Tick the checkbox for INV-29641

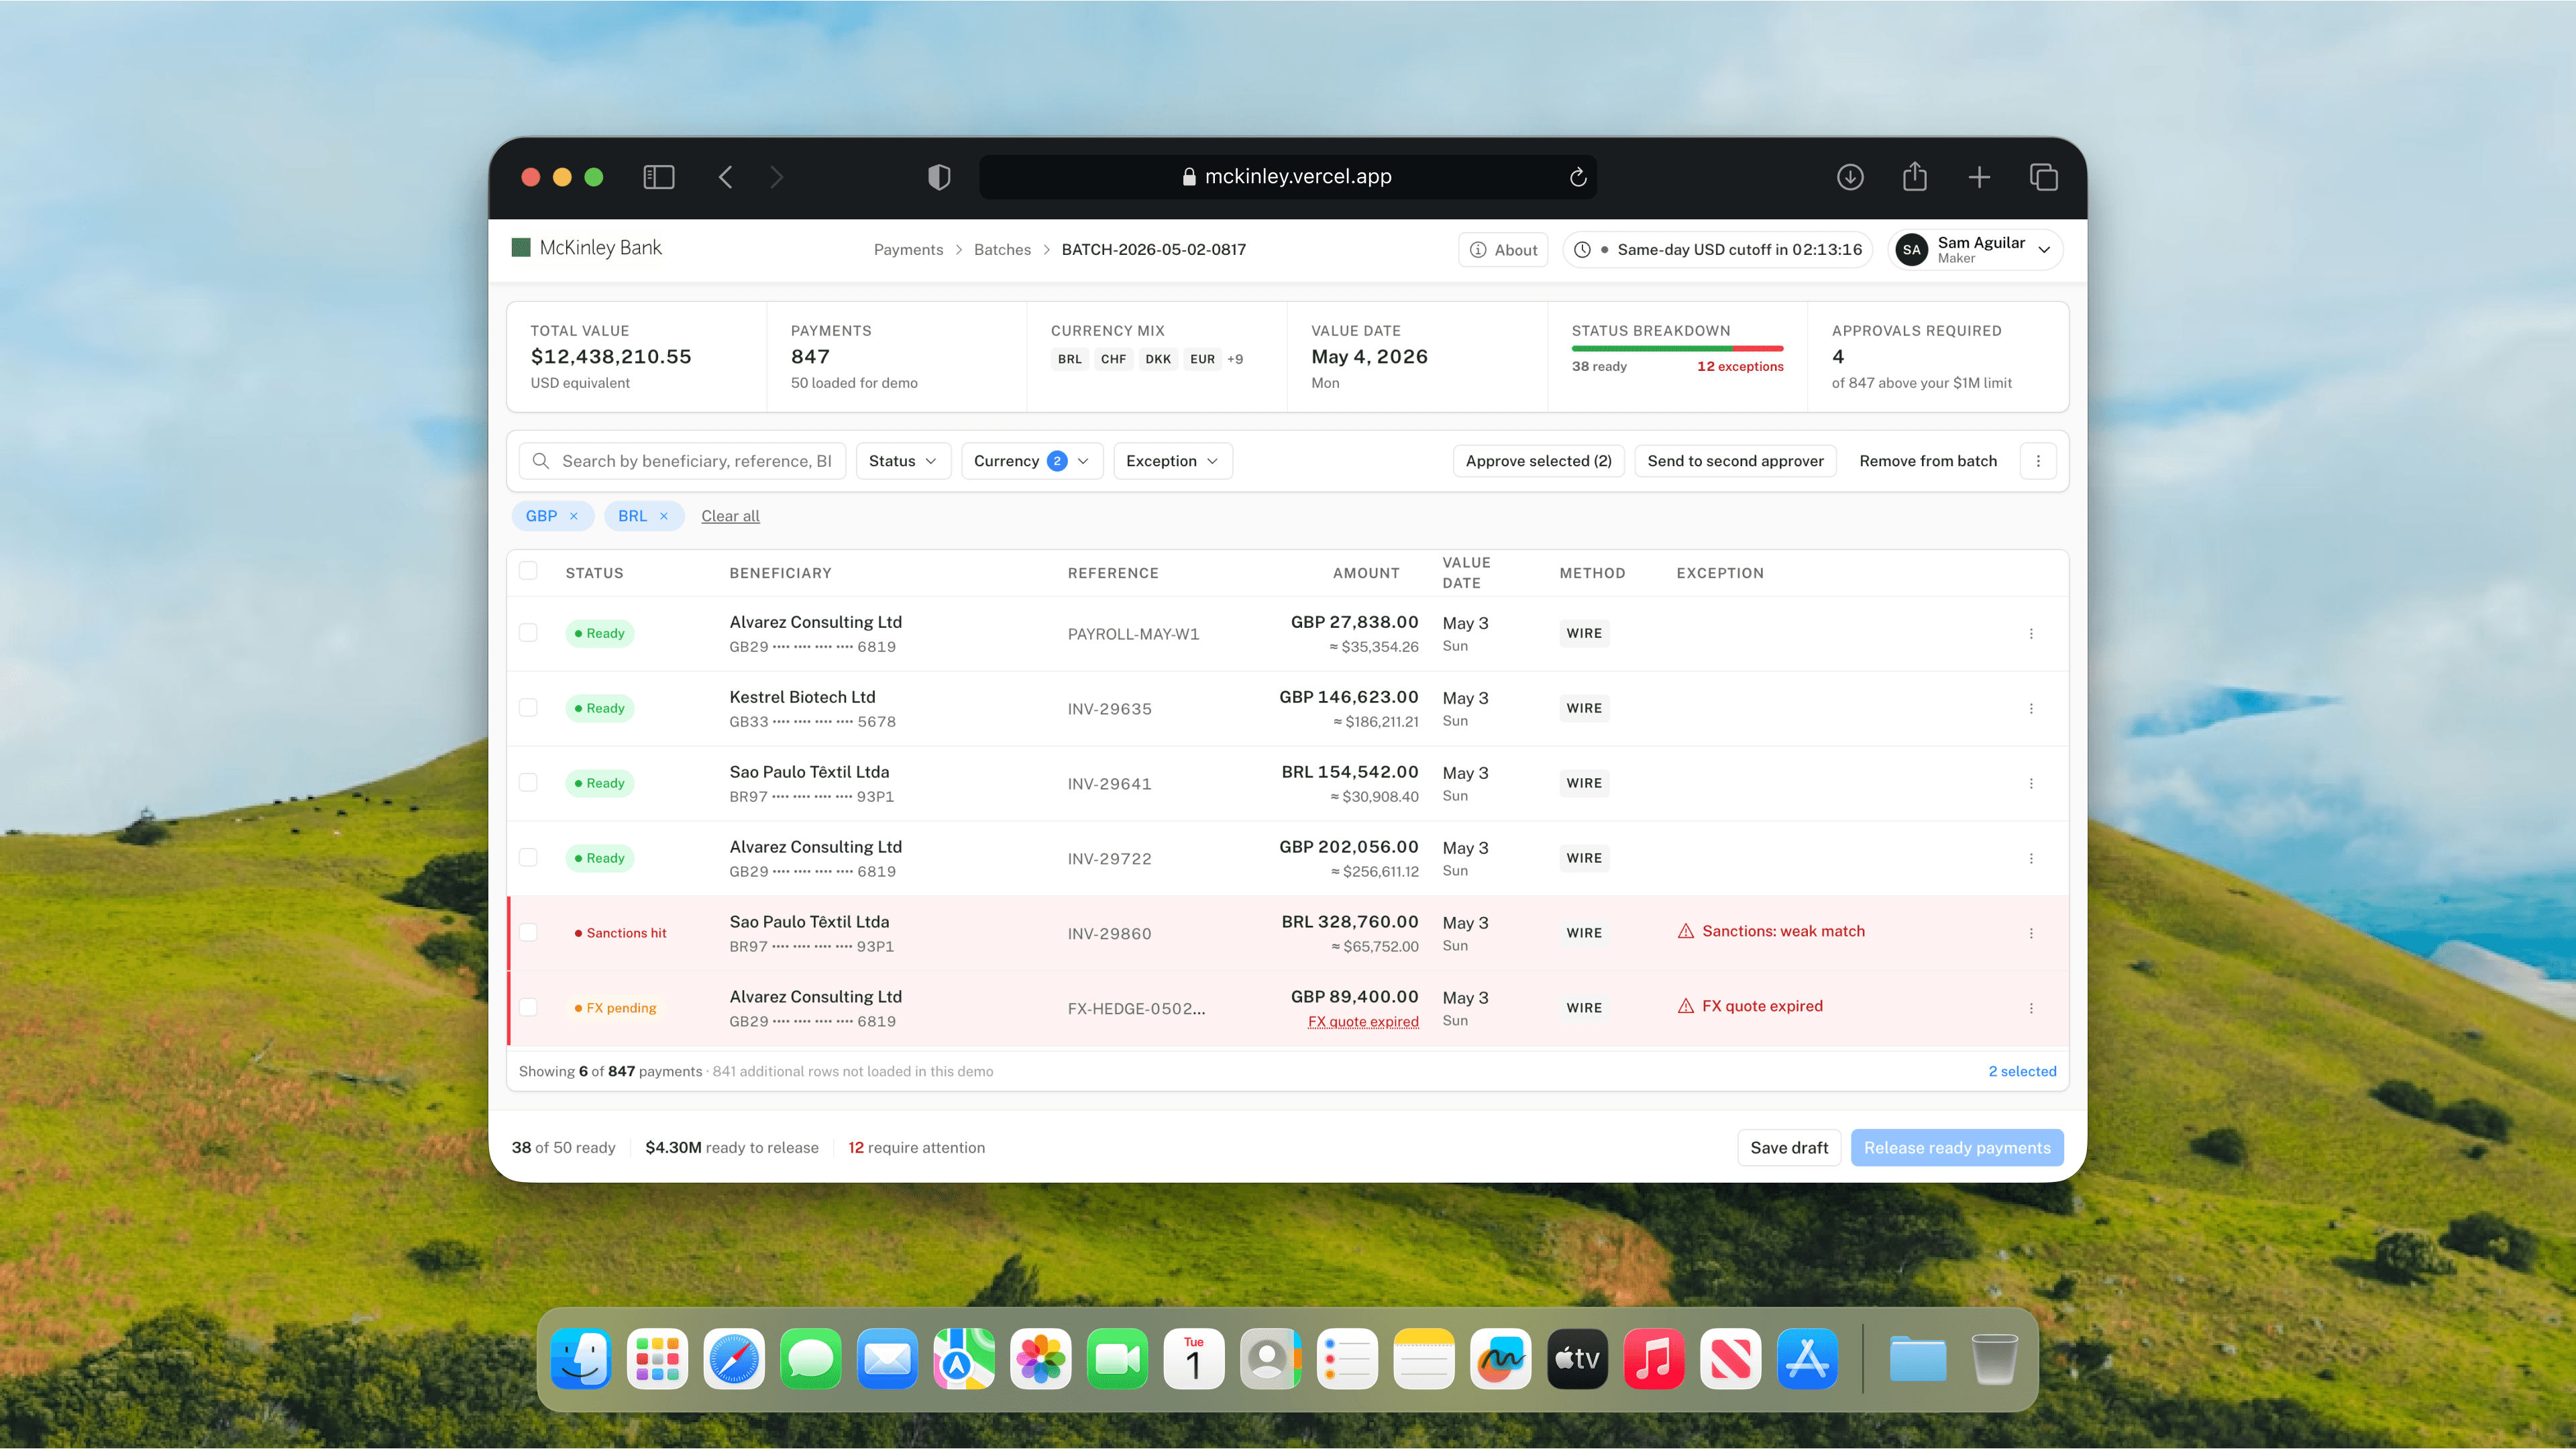click(x=528, y=783)
